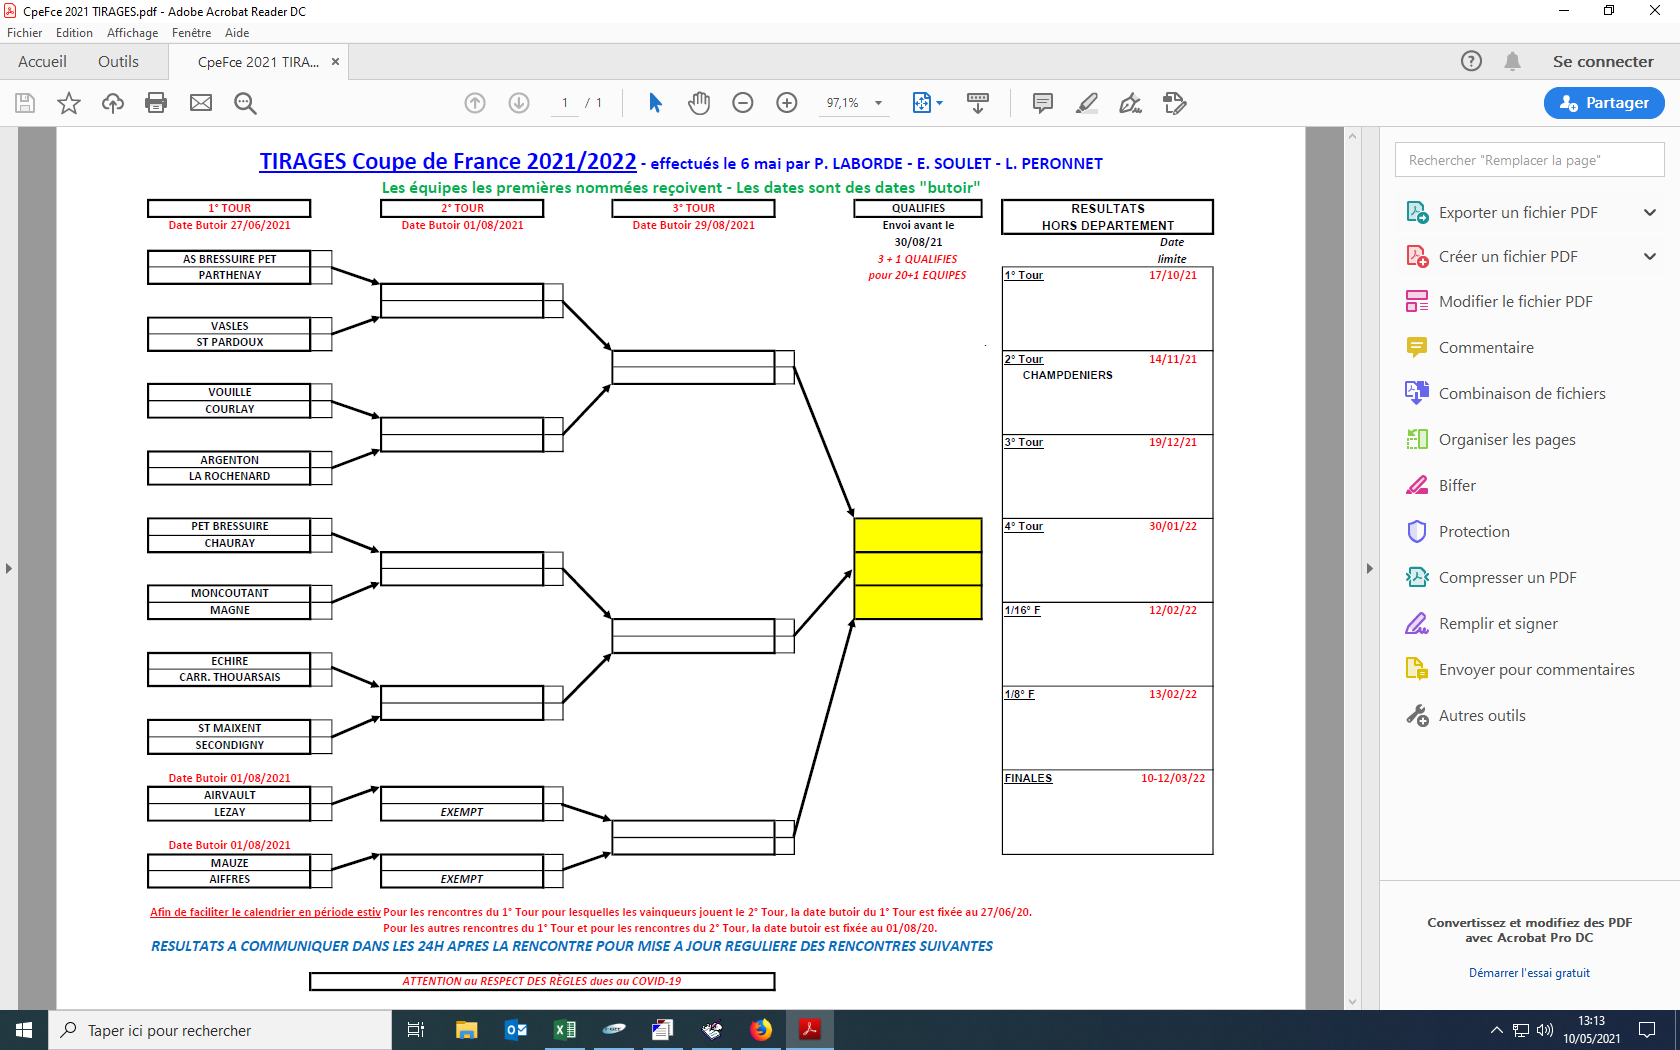Open Excel from the taskbar
This screenshot has height=1050, width=1680.
(565, 1030)
